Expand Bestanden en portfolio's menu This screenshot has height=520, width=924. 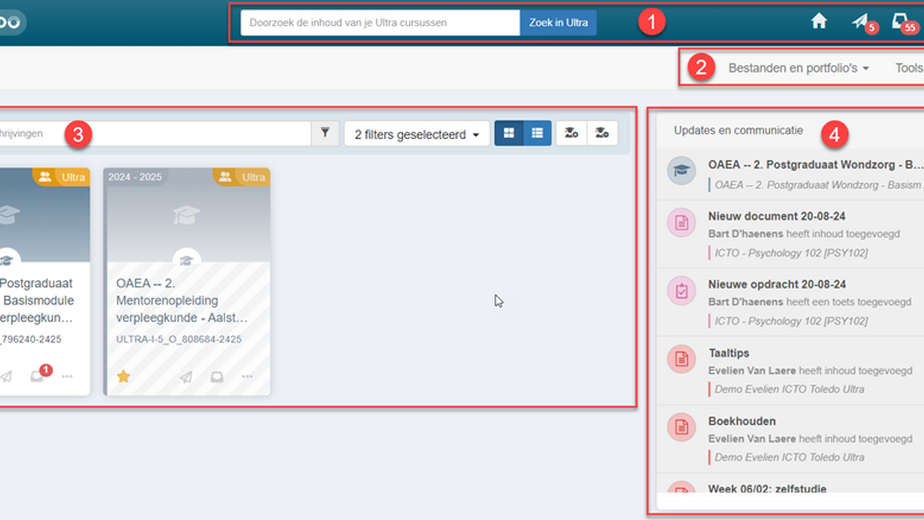click(798, 68)
